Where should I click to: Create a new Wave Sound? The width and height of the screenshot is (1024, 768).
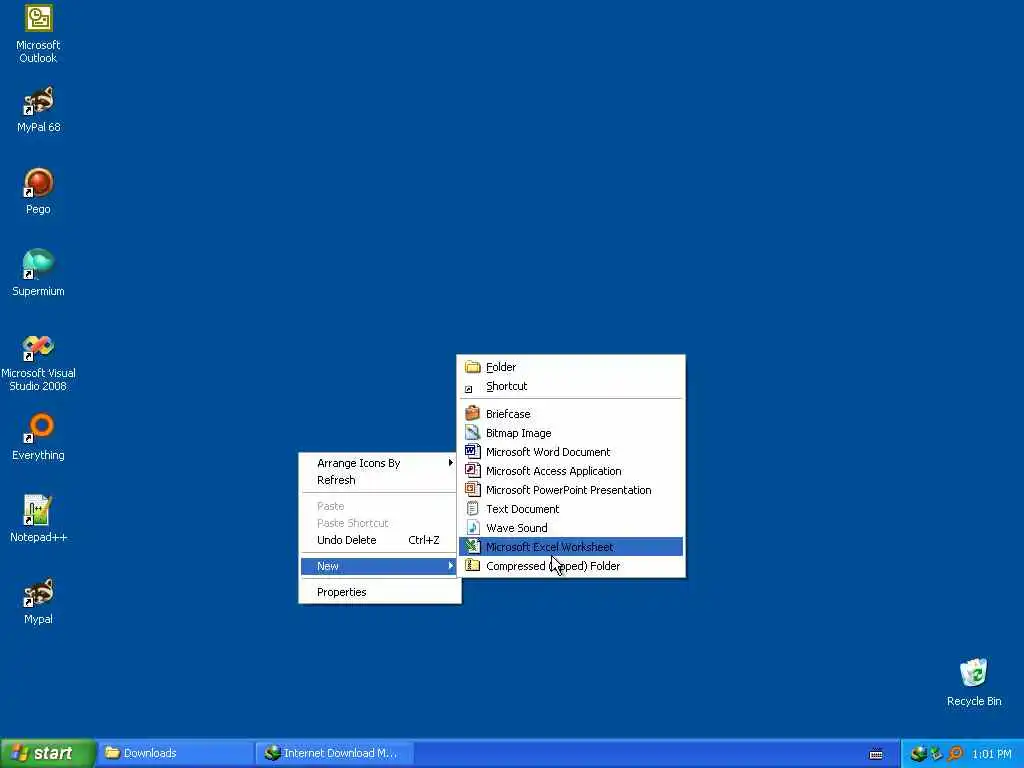[x=571, y=528]
